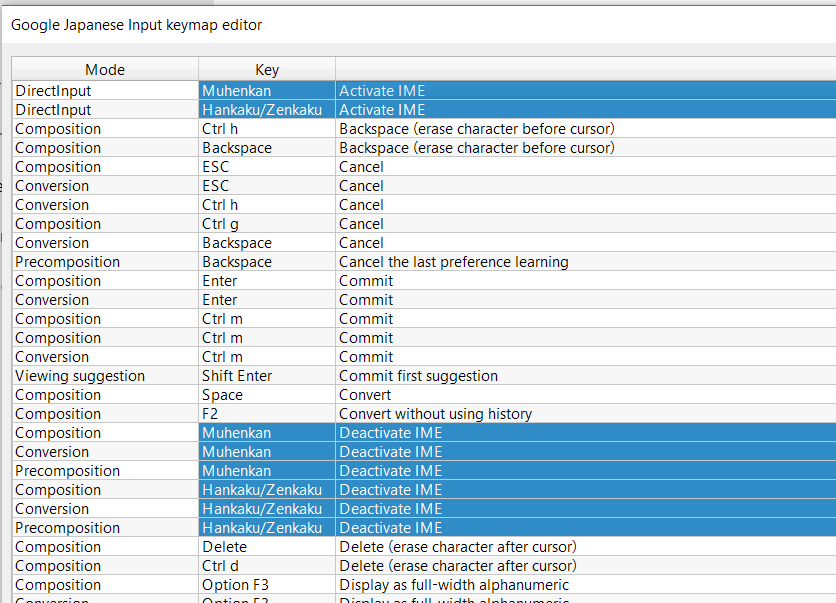The width and height of the screenshot is (836, 603).
Task: Select Muhenkan key in the Composition Deactivate IME row
Action: [267, 433]
